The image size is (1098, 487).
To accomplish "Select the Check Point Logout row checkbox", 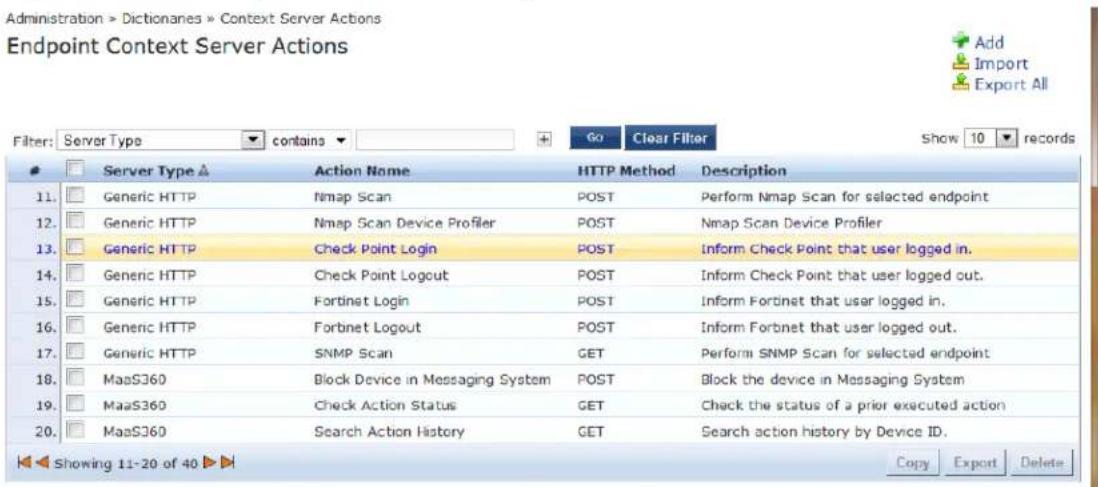I will (x=74, y=275).
